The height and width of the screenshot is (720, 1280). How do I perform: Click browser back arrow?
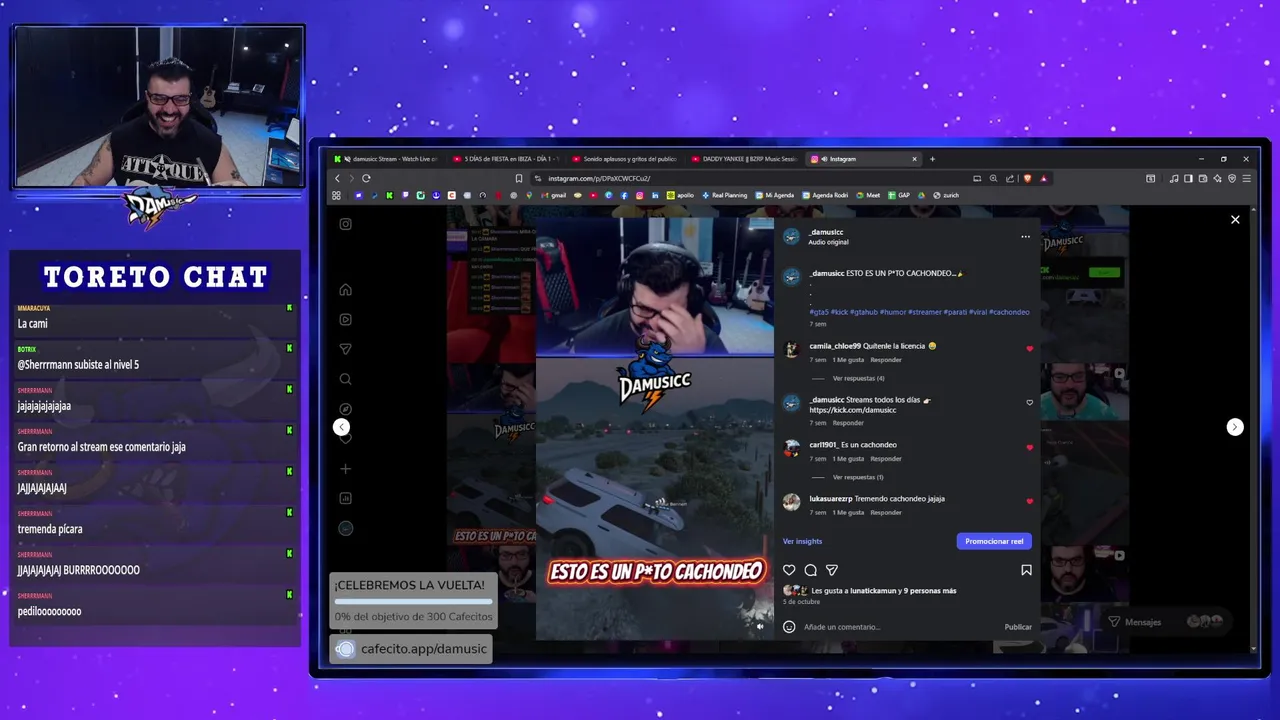coord(337,178)
